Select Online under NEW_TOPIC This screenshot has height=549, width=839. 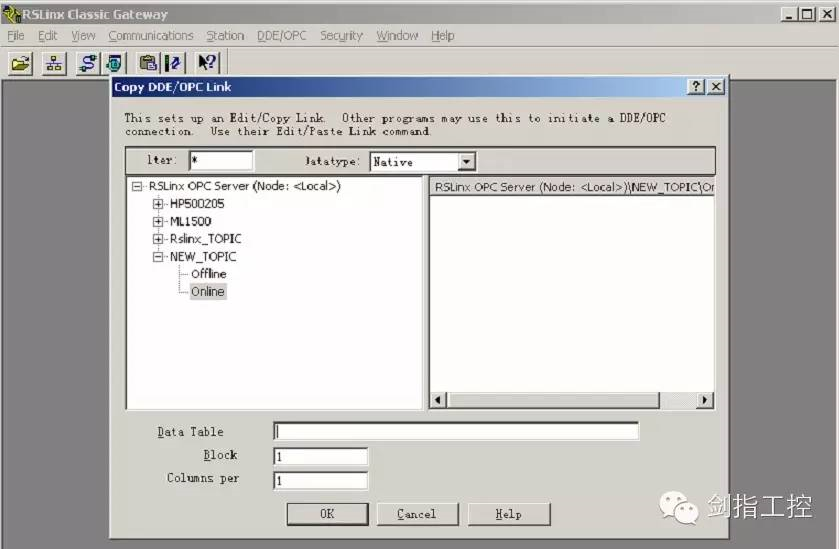tap(208, 292)
